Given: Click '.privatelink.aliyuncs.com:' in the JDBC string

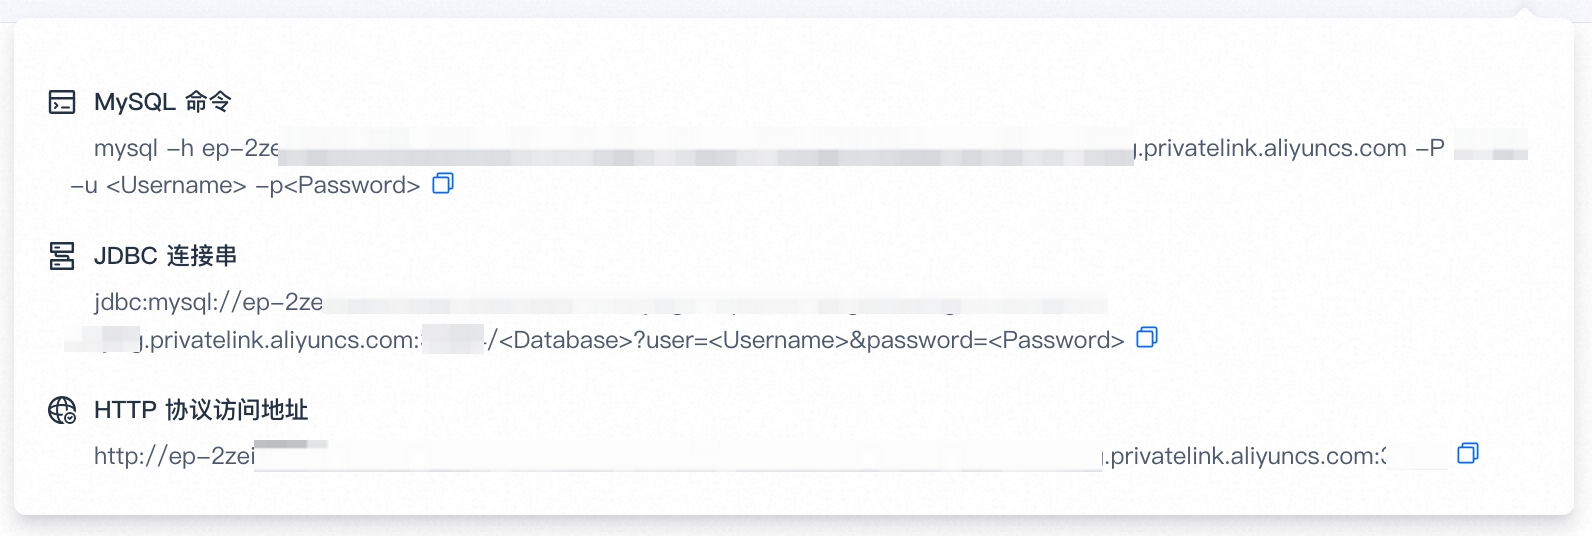Looking at the screenshot, I should click(282, 340).
